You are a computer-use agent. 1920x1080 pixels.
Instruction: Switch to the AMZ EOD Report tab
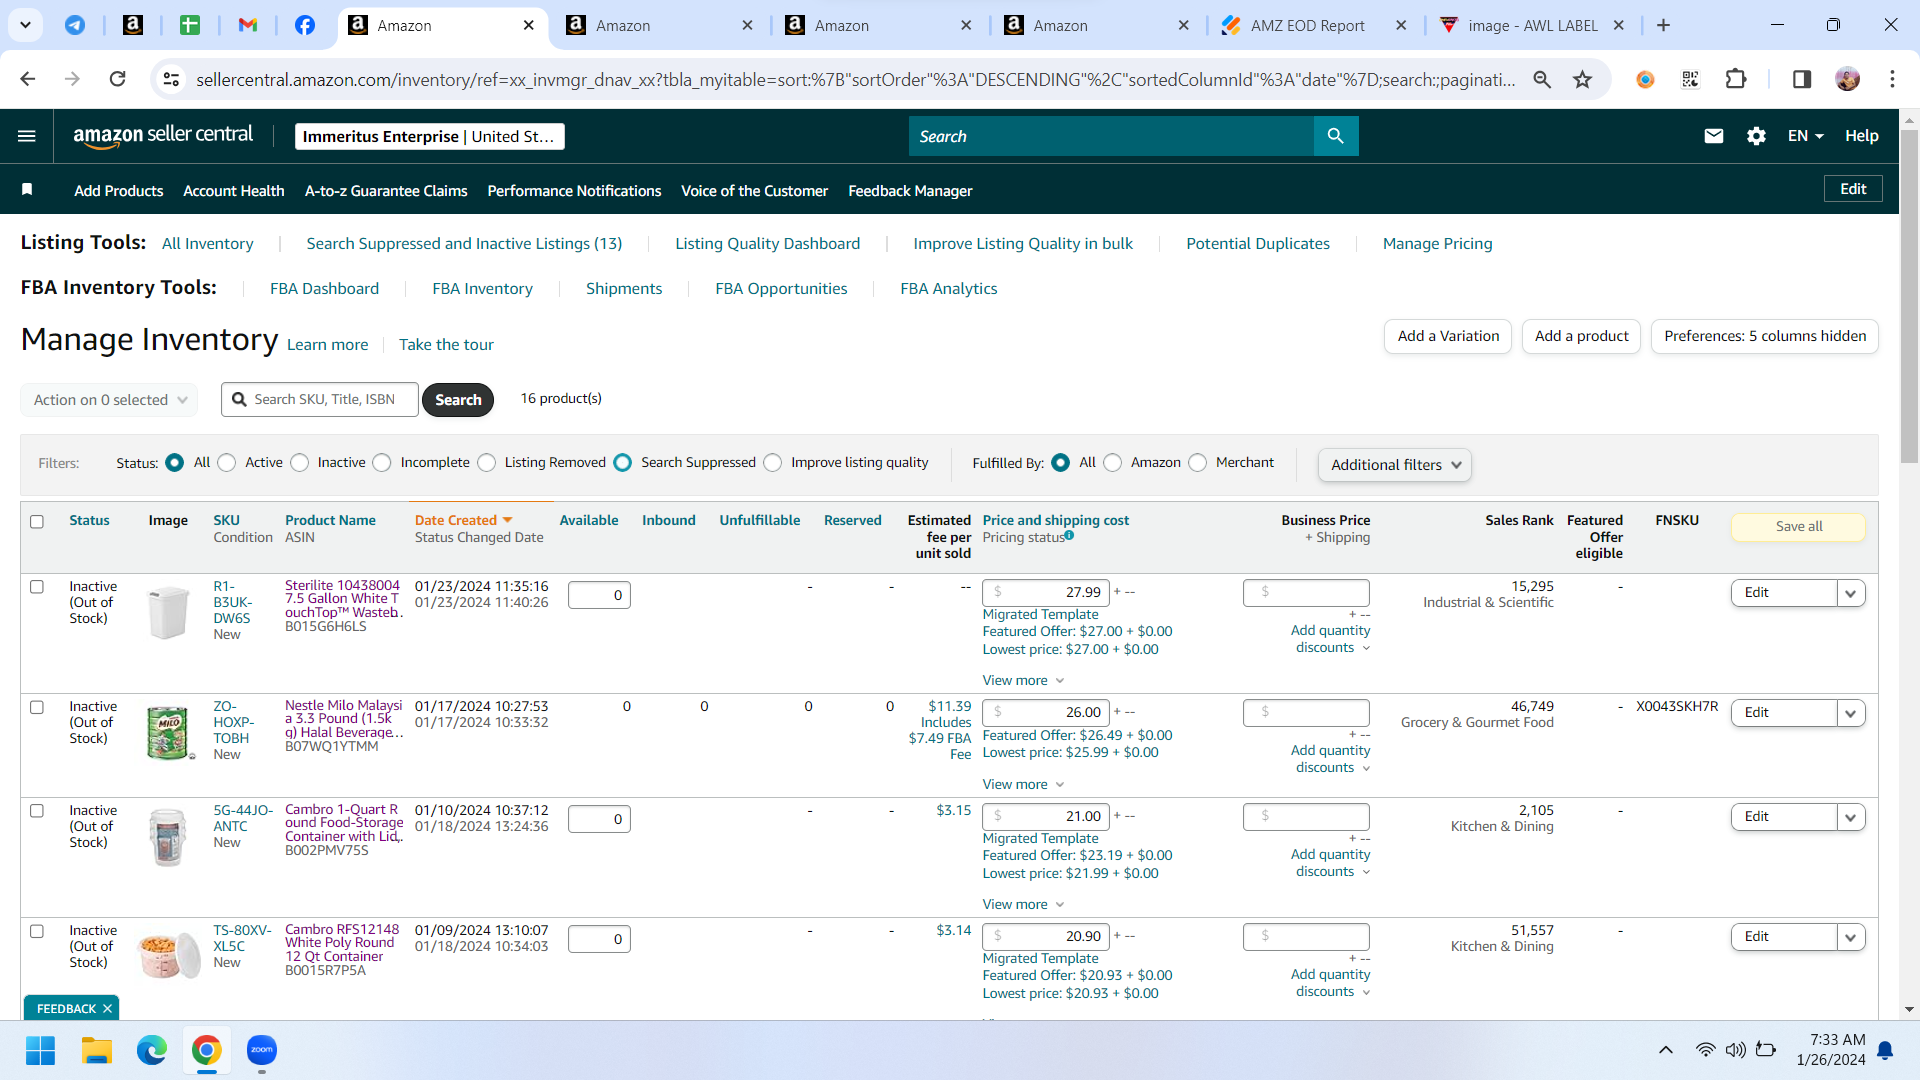[1306, 25]
